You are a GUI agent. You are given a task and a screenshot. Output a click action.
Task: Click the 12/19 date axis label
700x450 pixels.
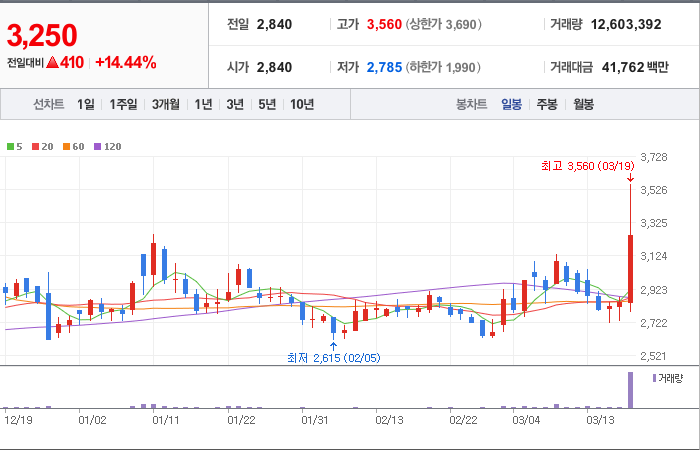(x=18, y=421)
